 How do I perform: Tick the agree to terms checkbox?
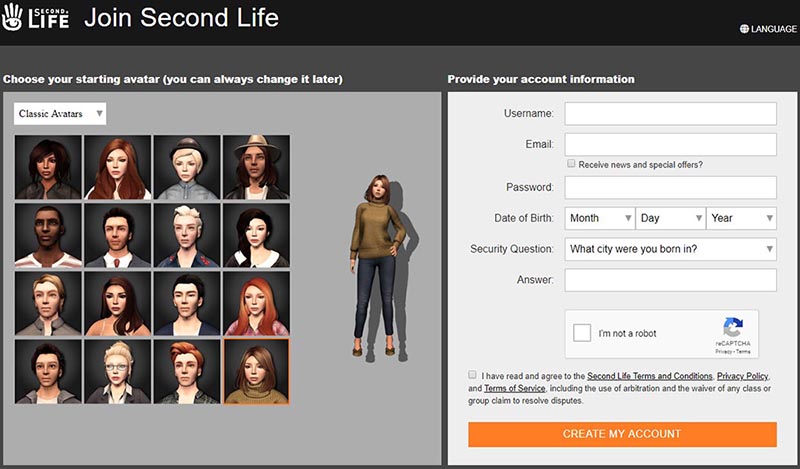point(472,375)
